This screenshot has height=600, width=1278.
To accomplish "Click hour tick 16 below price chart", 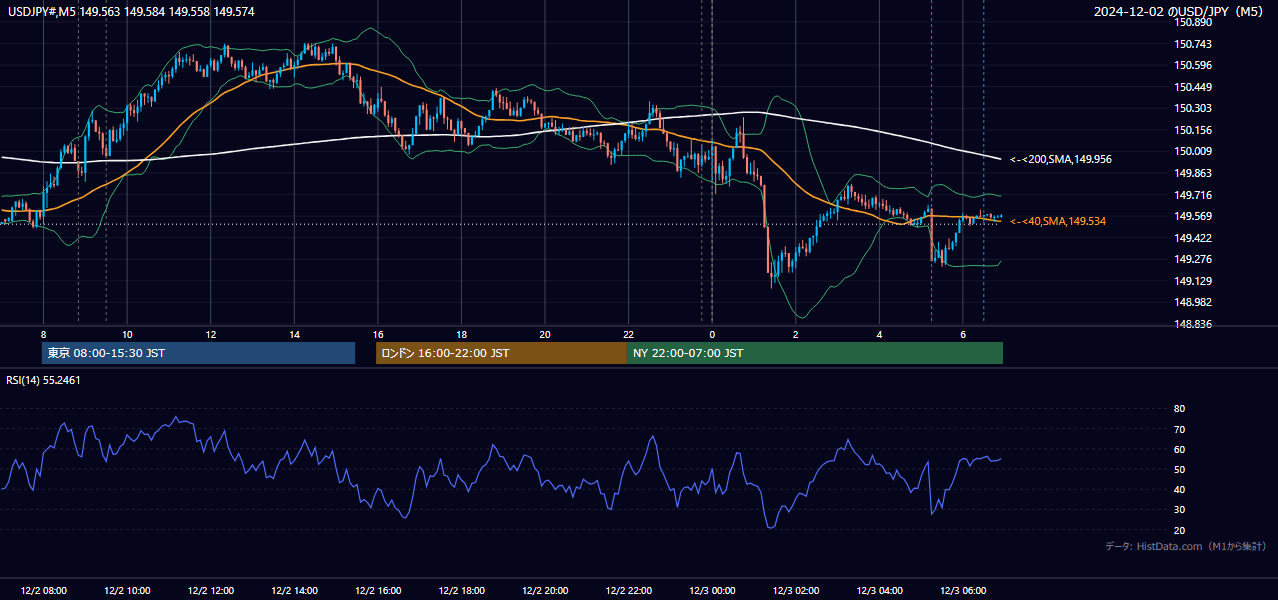I will [x=378, y=334].
